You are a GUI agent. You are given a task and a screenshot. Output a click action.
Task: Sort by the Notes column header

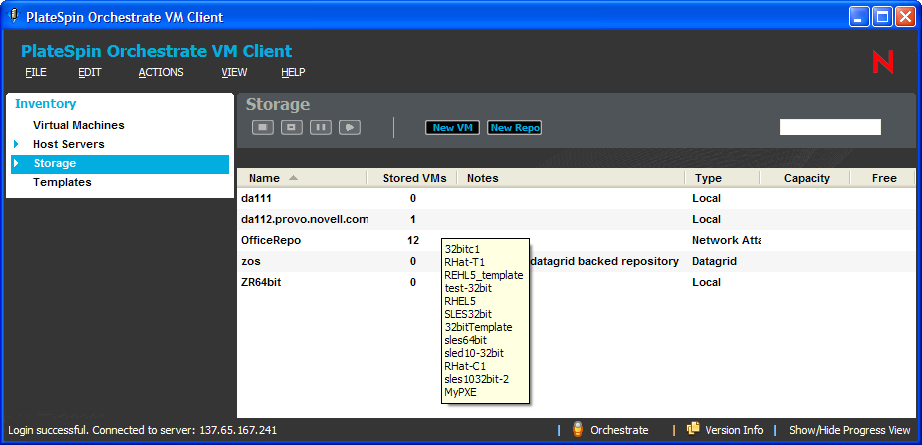click(571, 178)
